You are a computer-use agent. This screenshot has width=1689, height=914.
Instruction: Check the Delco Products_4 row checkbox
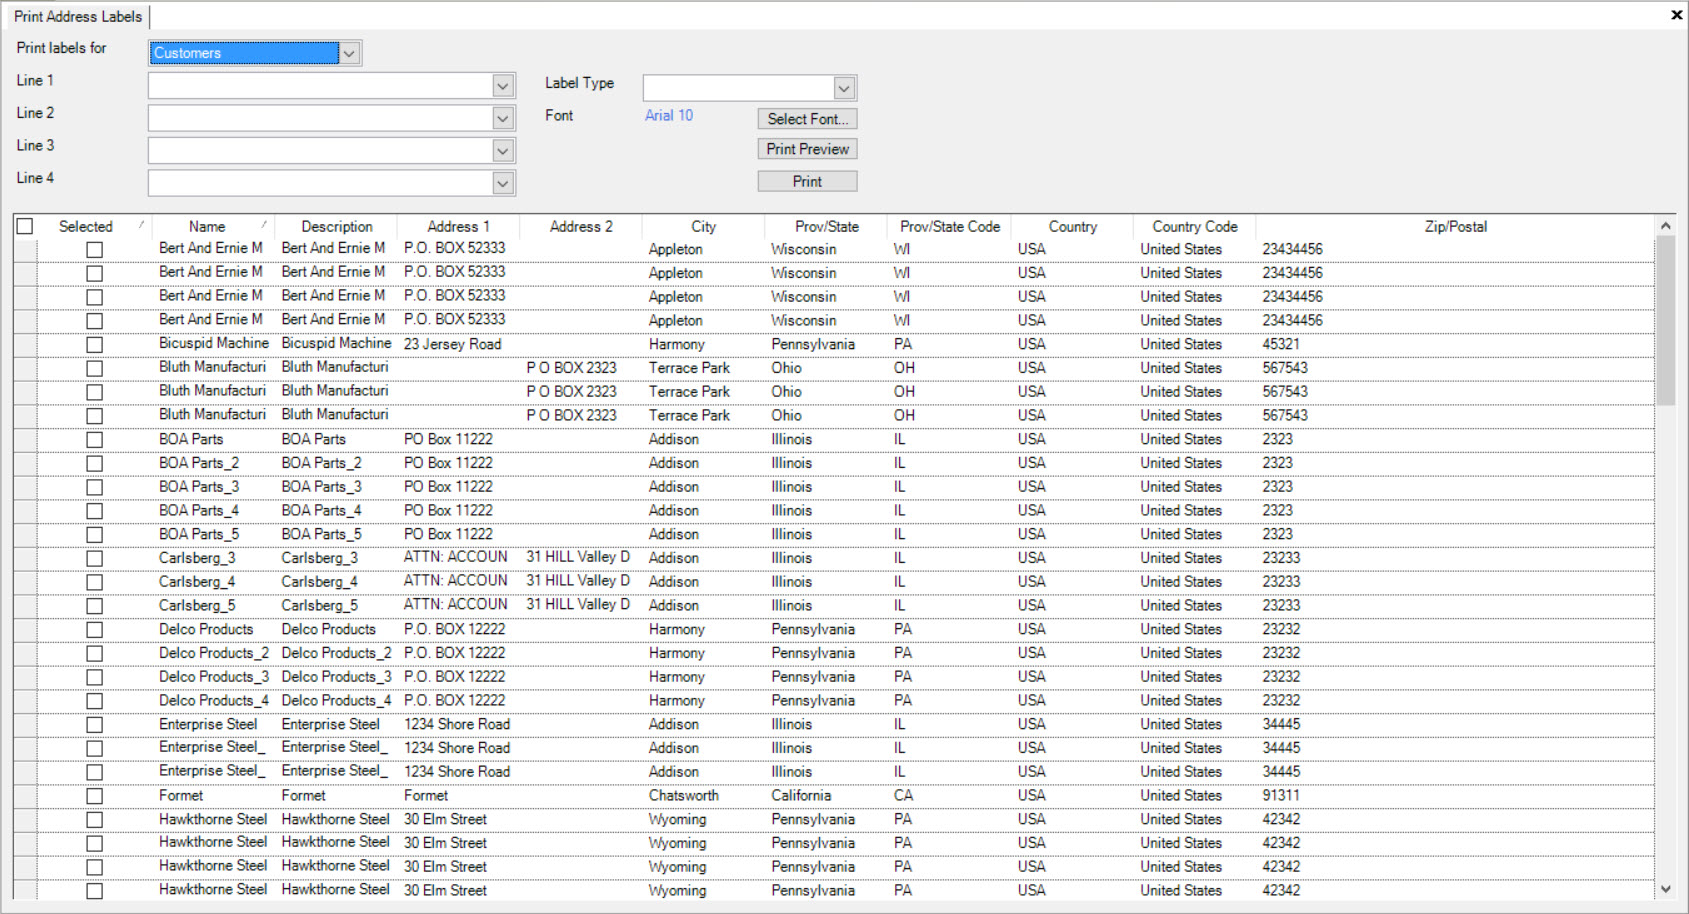coord(94,701)
